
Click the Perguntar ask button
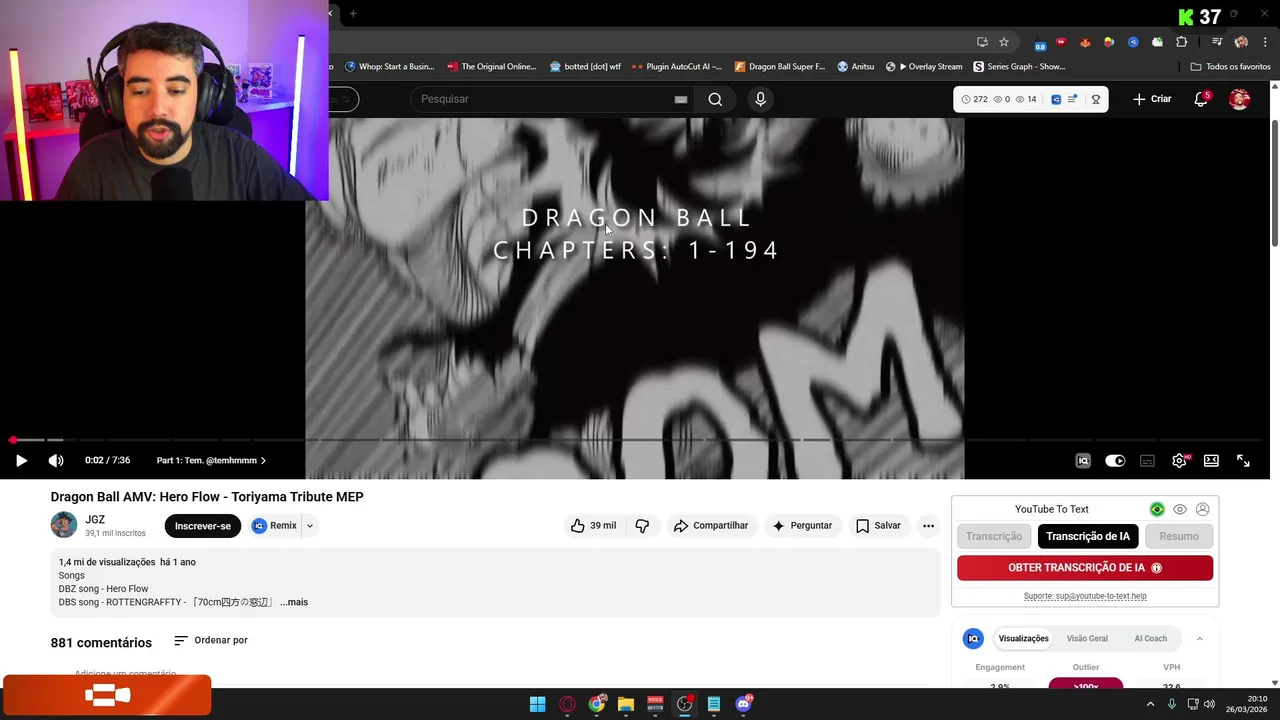click(x=802, y=526)
